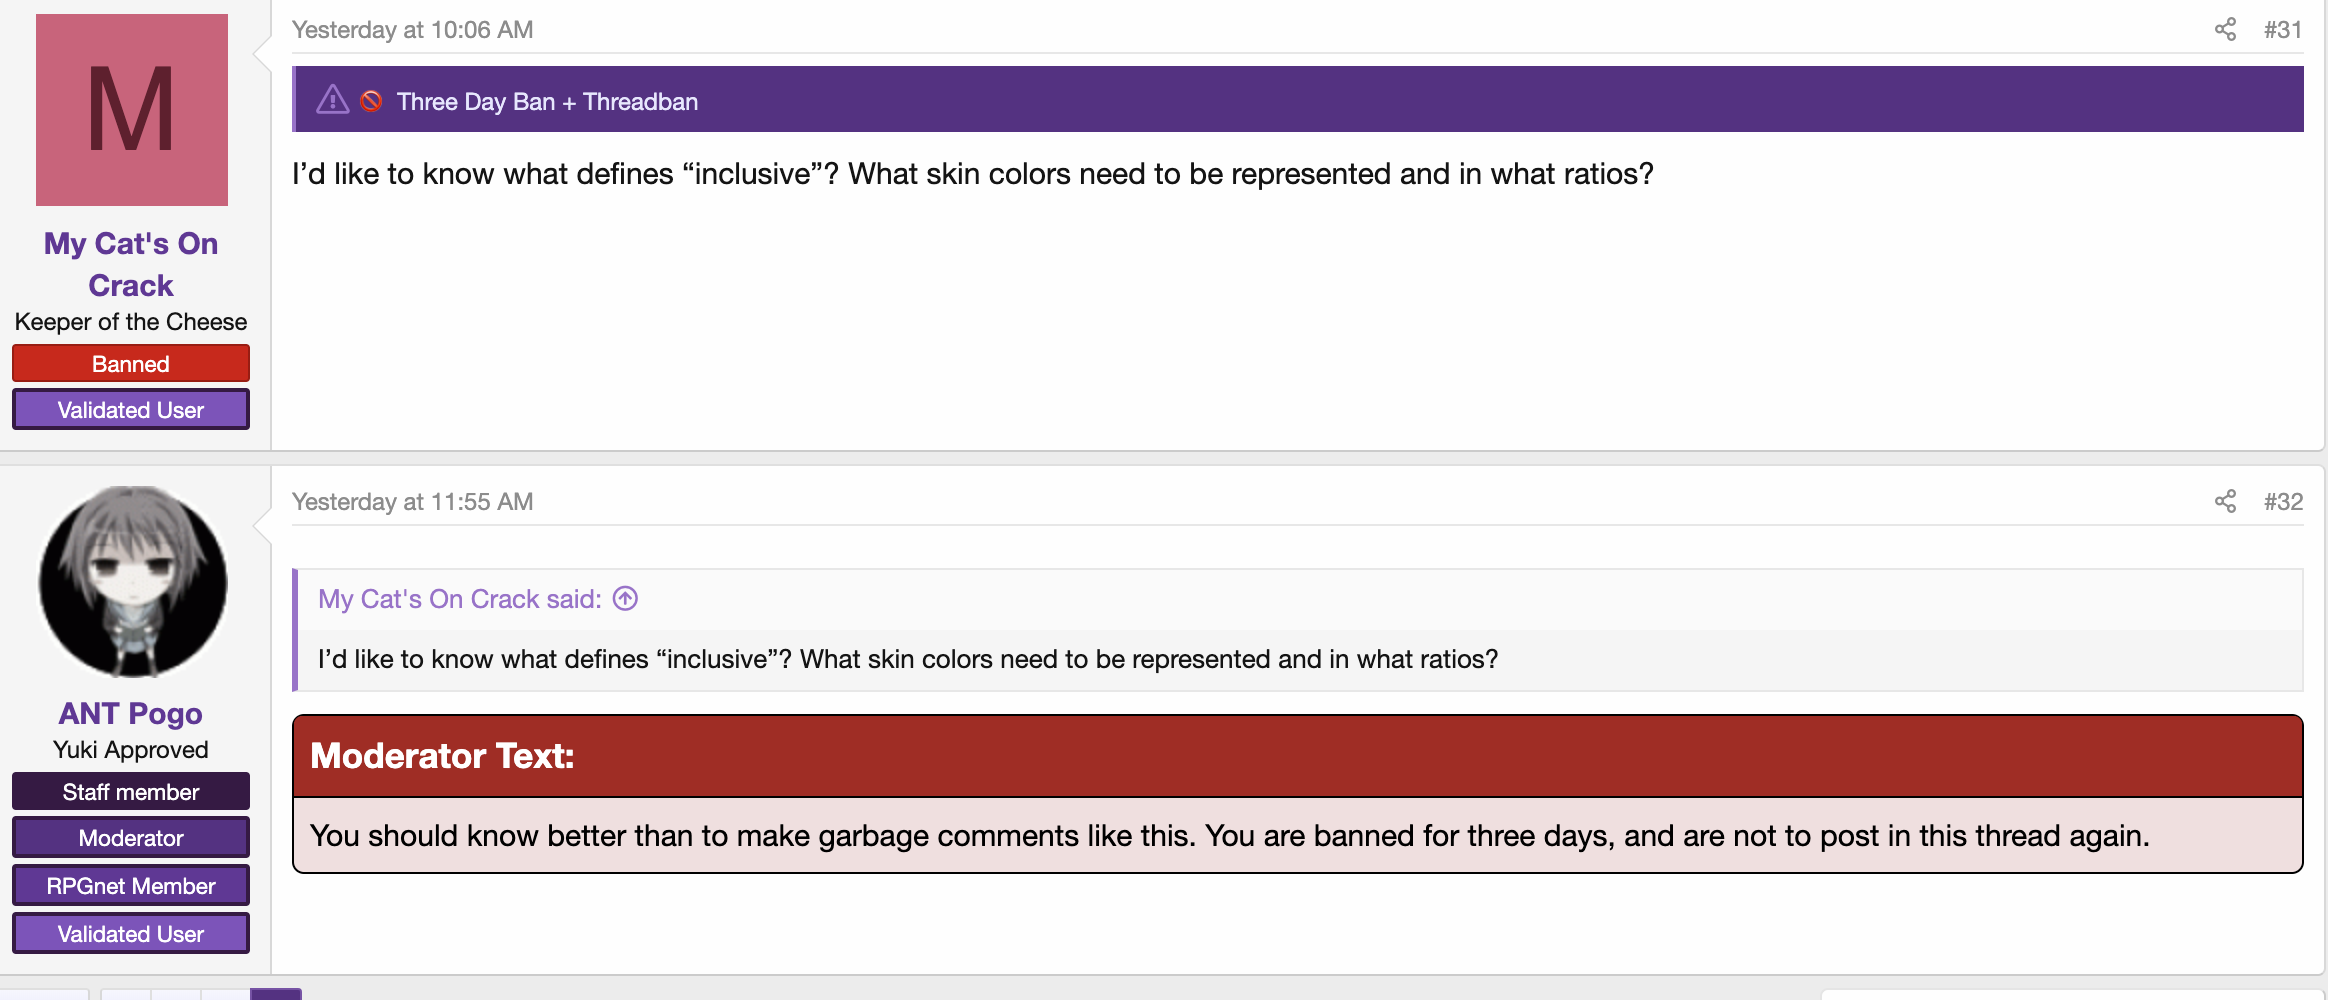This screenshot has height=1000, width=2328.
Task: Open ANT Pogo user profile
Action: (131, 713)
